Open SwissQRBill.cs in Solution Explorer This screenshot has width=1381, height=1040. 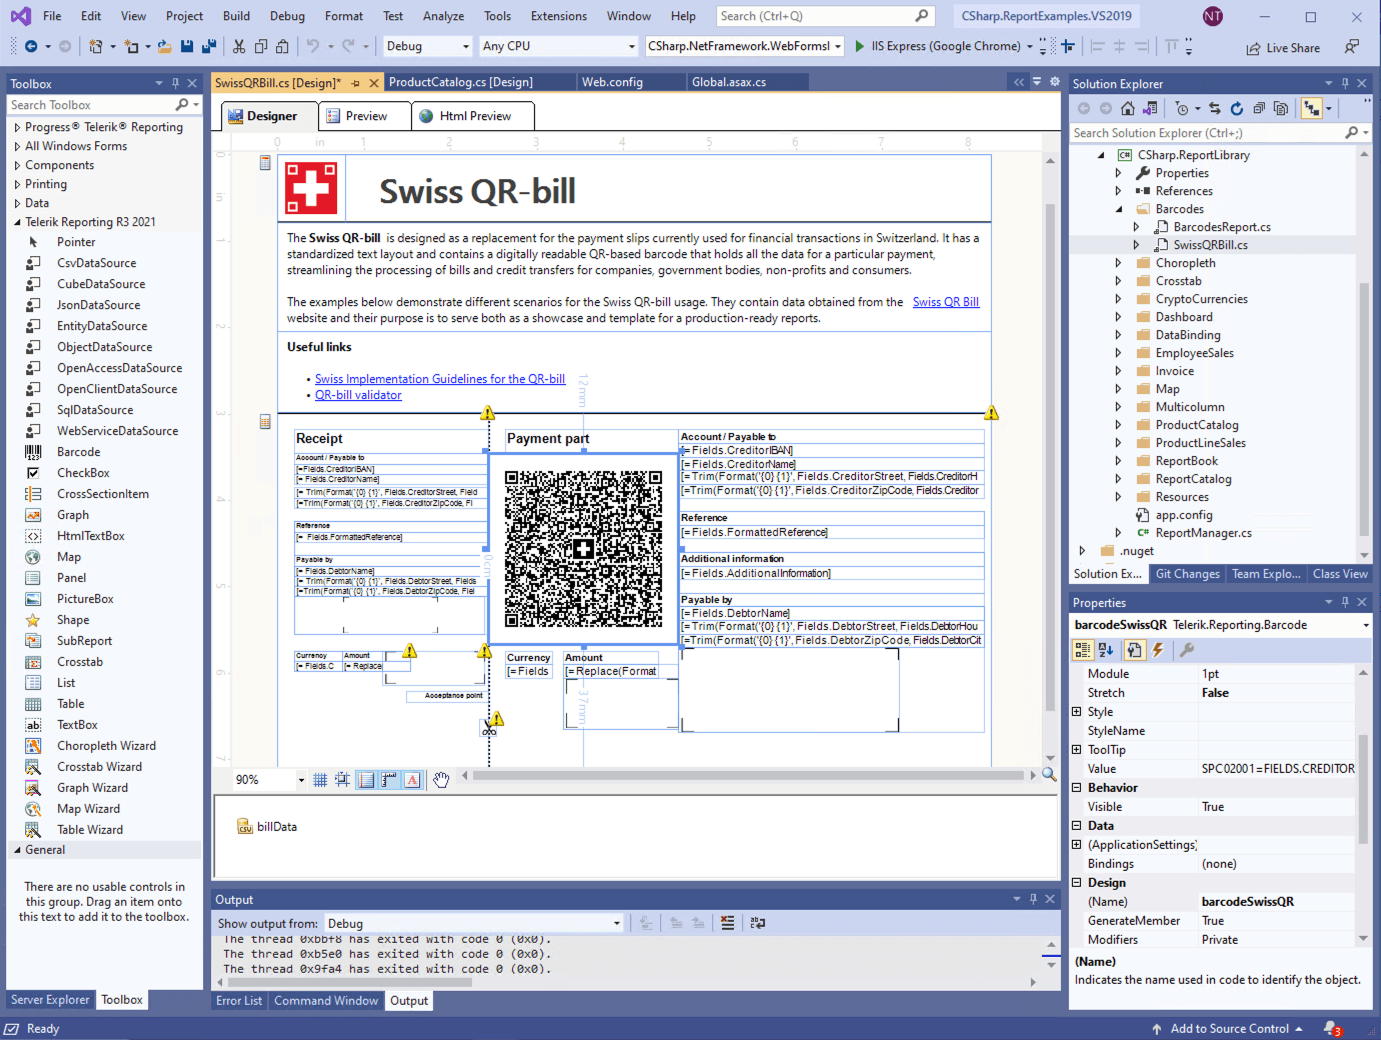click(1210, 245)
